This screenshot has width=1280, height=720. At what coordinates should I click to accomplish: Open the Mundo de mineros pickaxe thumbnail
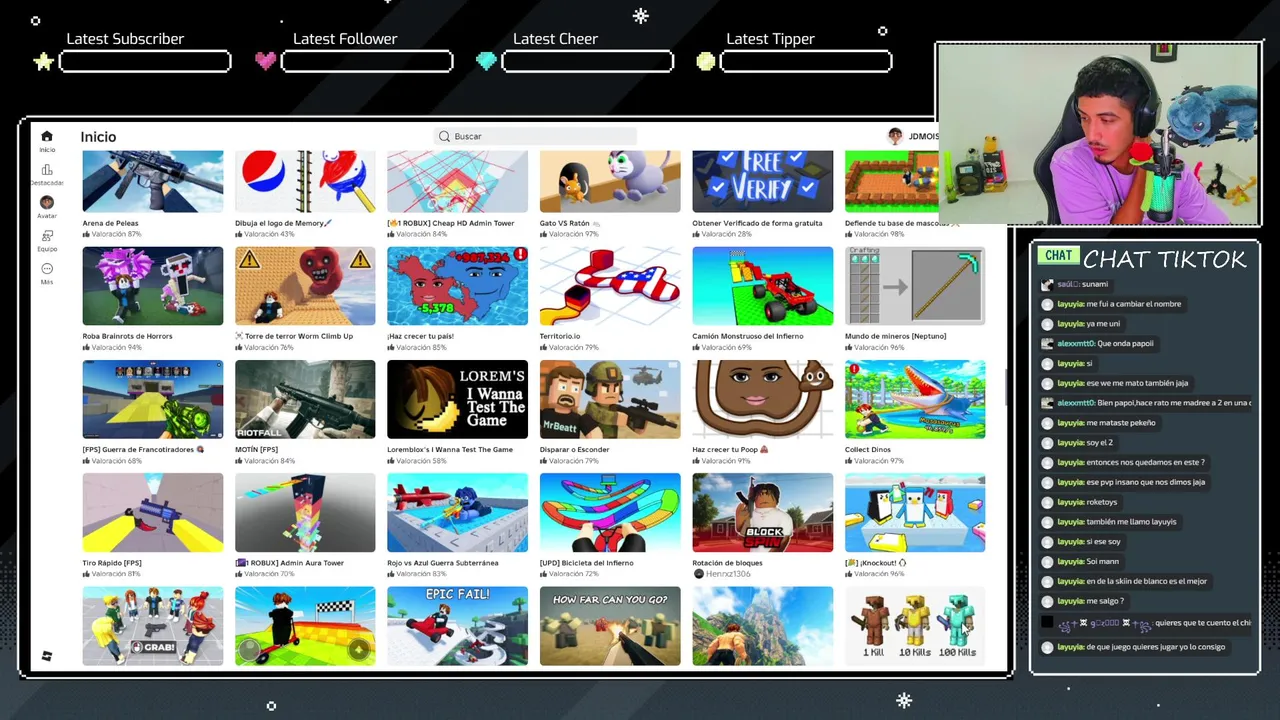(915, 286)
